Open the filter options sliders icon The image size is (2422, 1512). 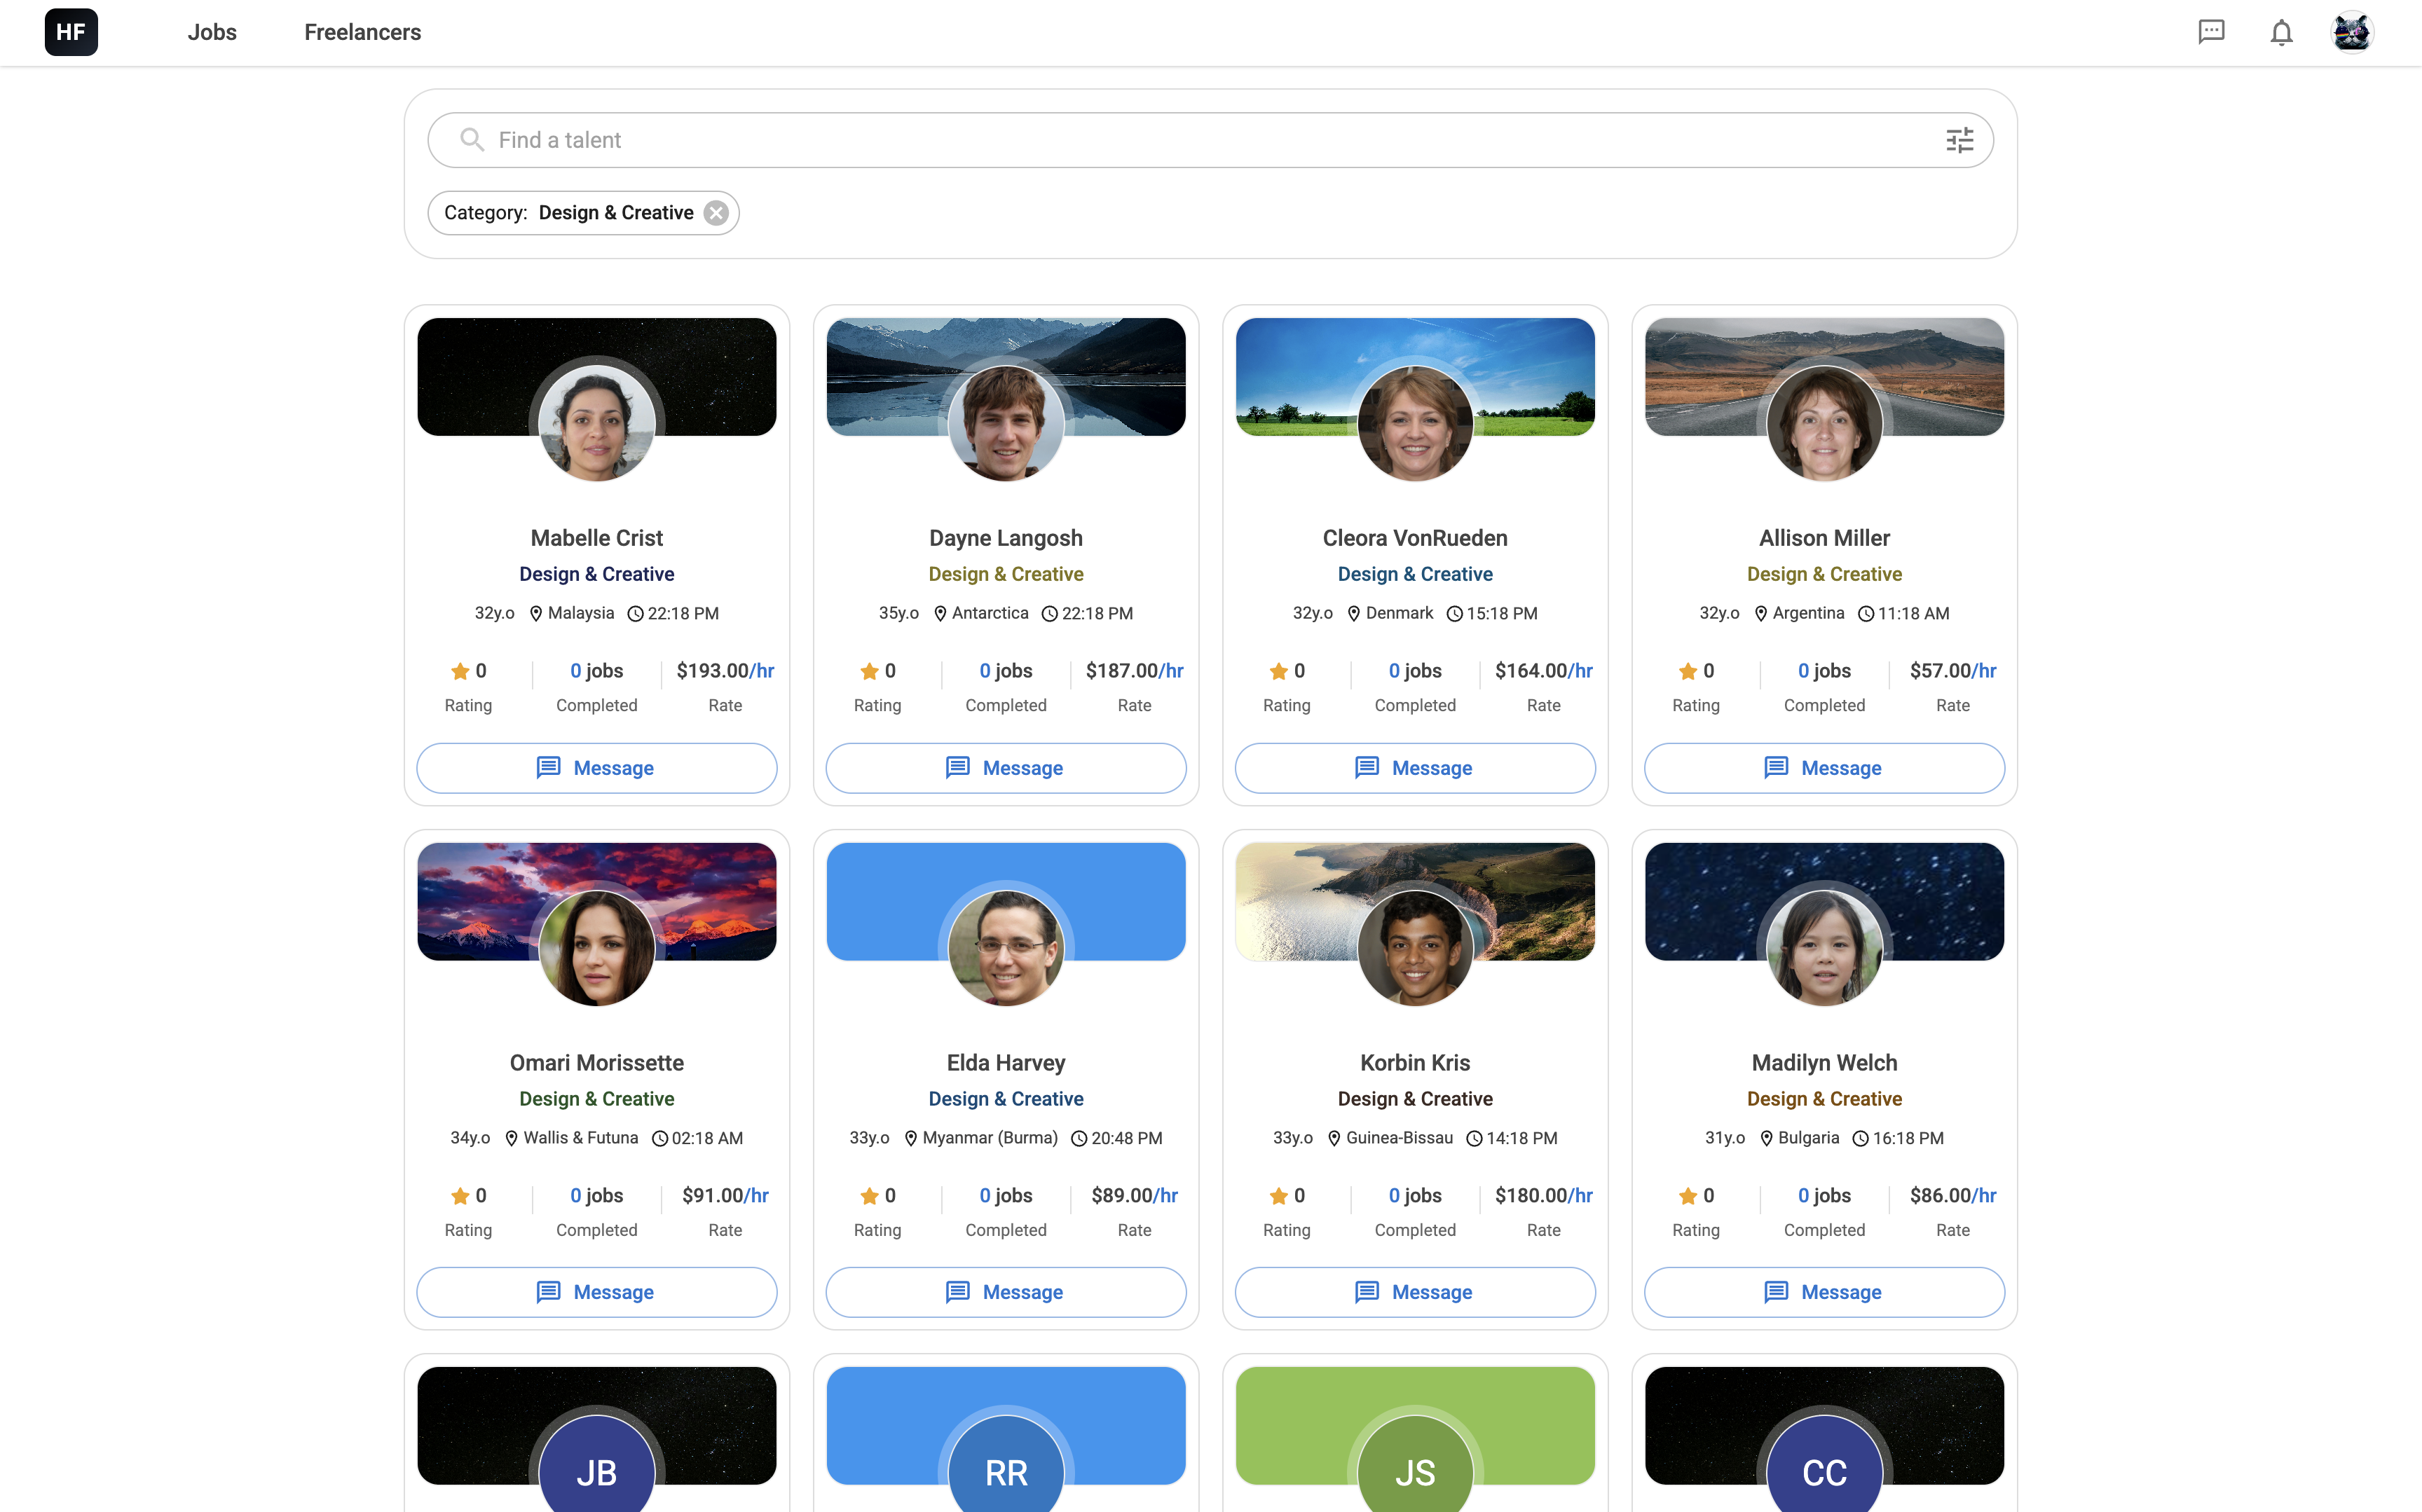click(1959, 140)
